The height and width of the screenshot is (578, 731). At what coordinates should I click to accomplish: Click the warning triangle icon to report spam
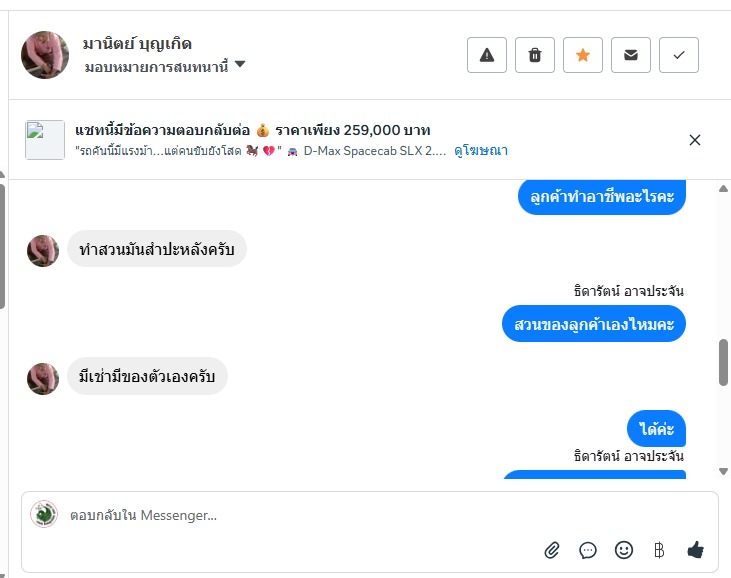[x=487, y=55]
